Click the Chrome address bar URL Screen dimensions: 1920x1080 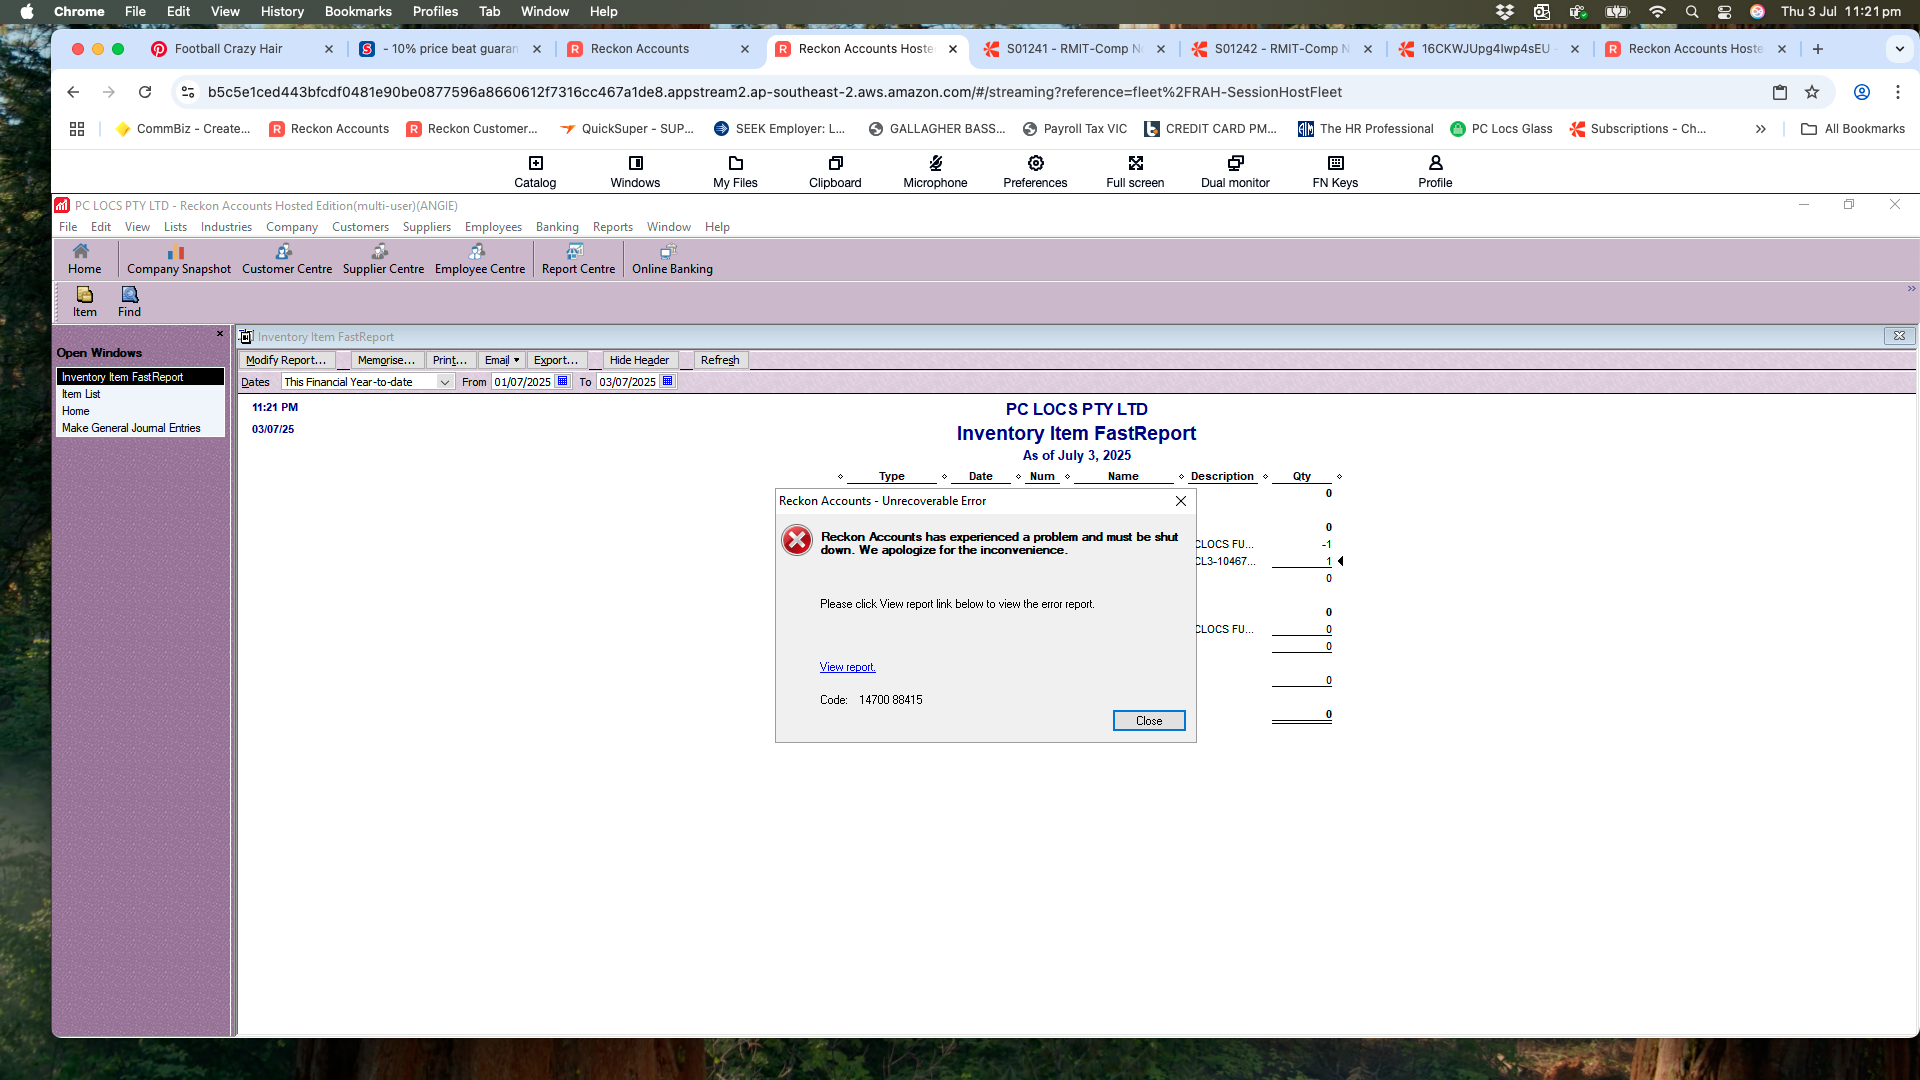[x=774, y=92]
